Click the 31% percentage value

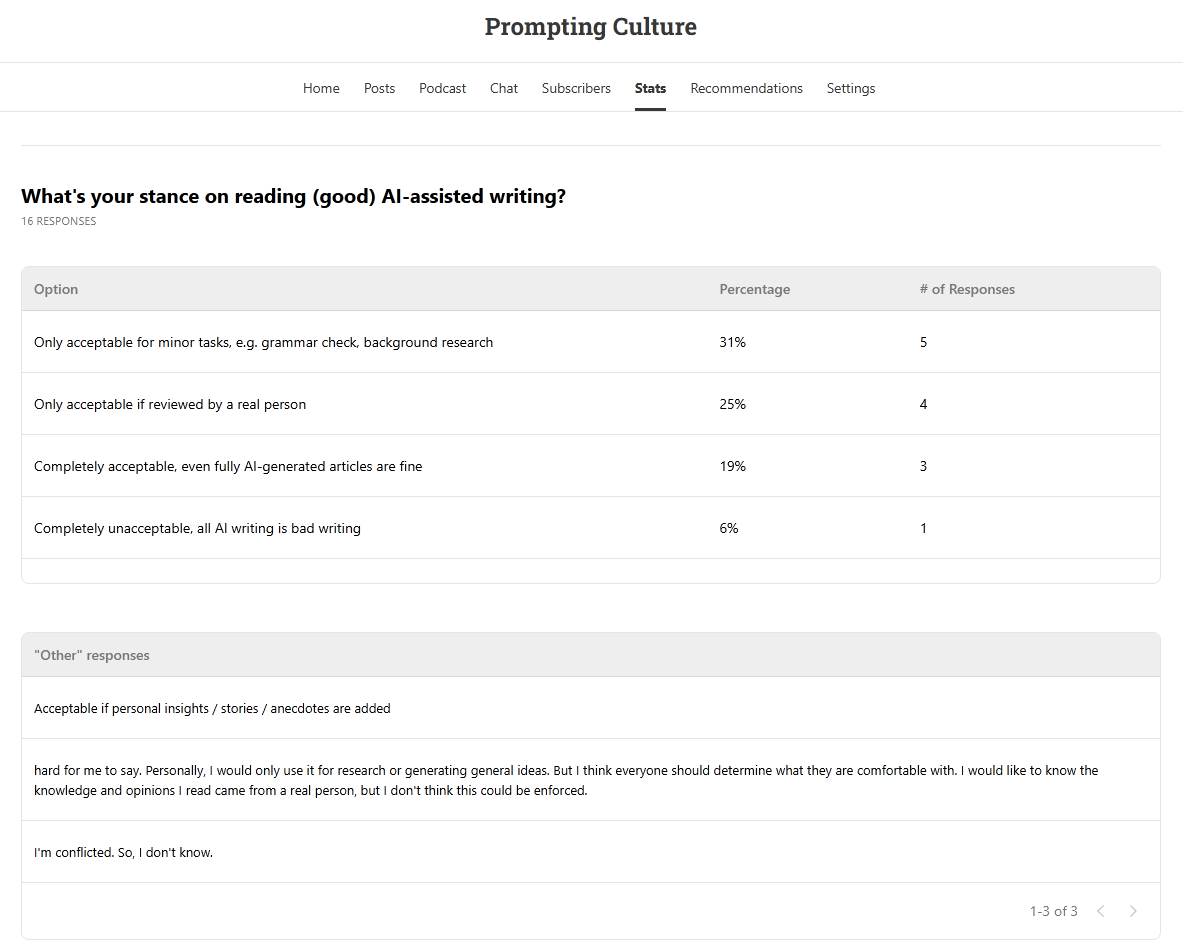(x=732, y=342)
